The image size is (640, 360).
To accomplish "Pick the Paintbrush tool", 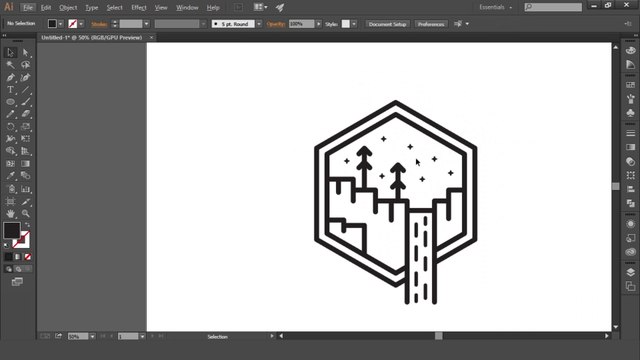I will pos(25,102).
